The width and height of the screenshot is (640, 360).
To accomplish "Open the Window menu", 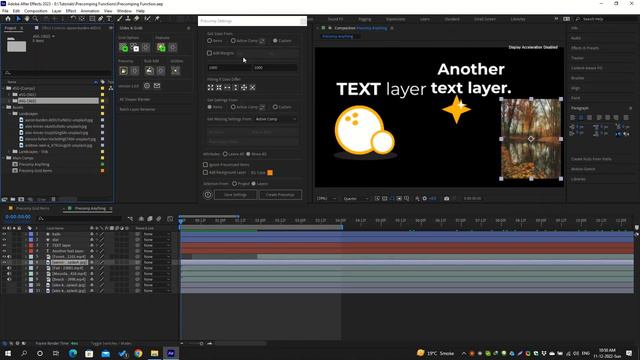I will click(x=124, y=11).
